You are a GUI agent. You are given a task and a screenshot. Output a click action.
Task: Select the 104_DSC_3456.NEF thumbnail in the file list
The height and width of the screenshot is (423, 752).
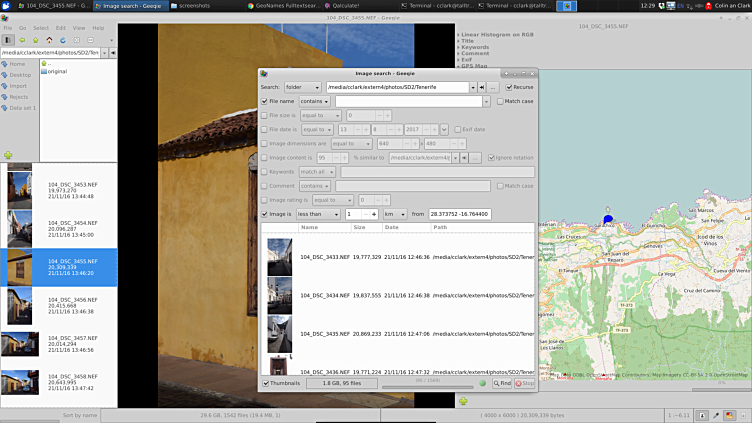(20, 306)
